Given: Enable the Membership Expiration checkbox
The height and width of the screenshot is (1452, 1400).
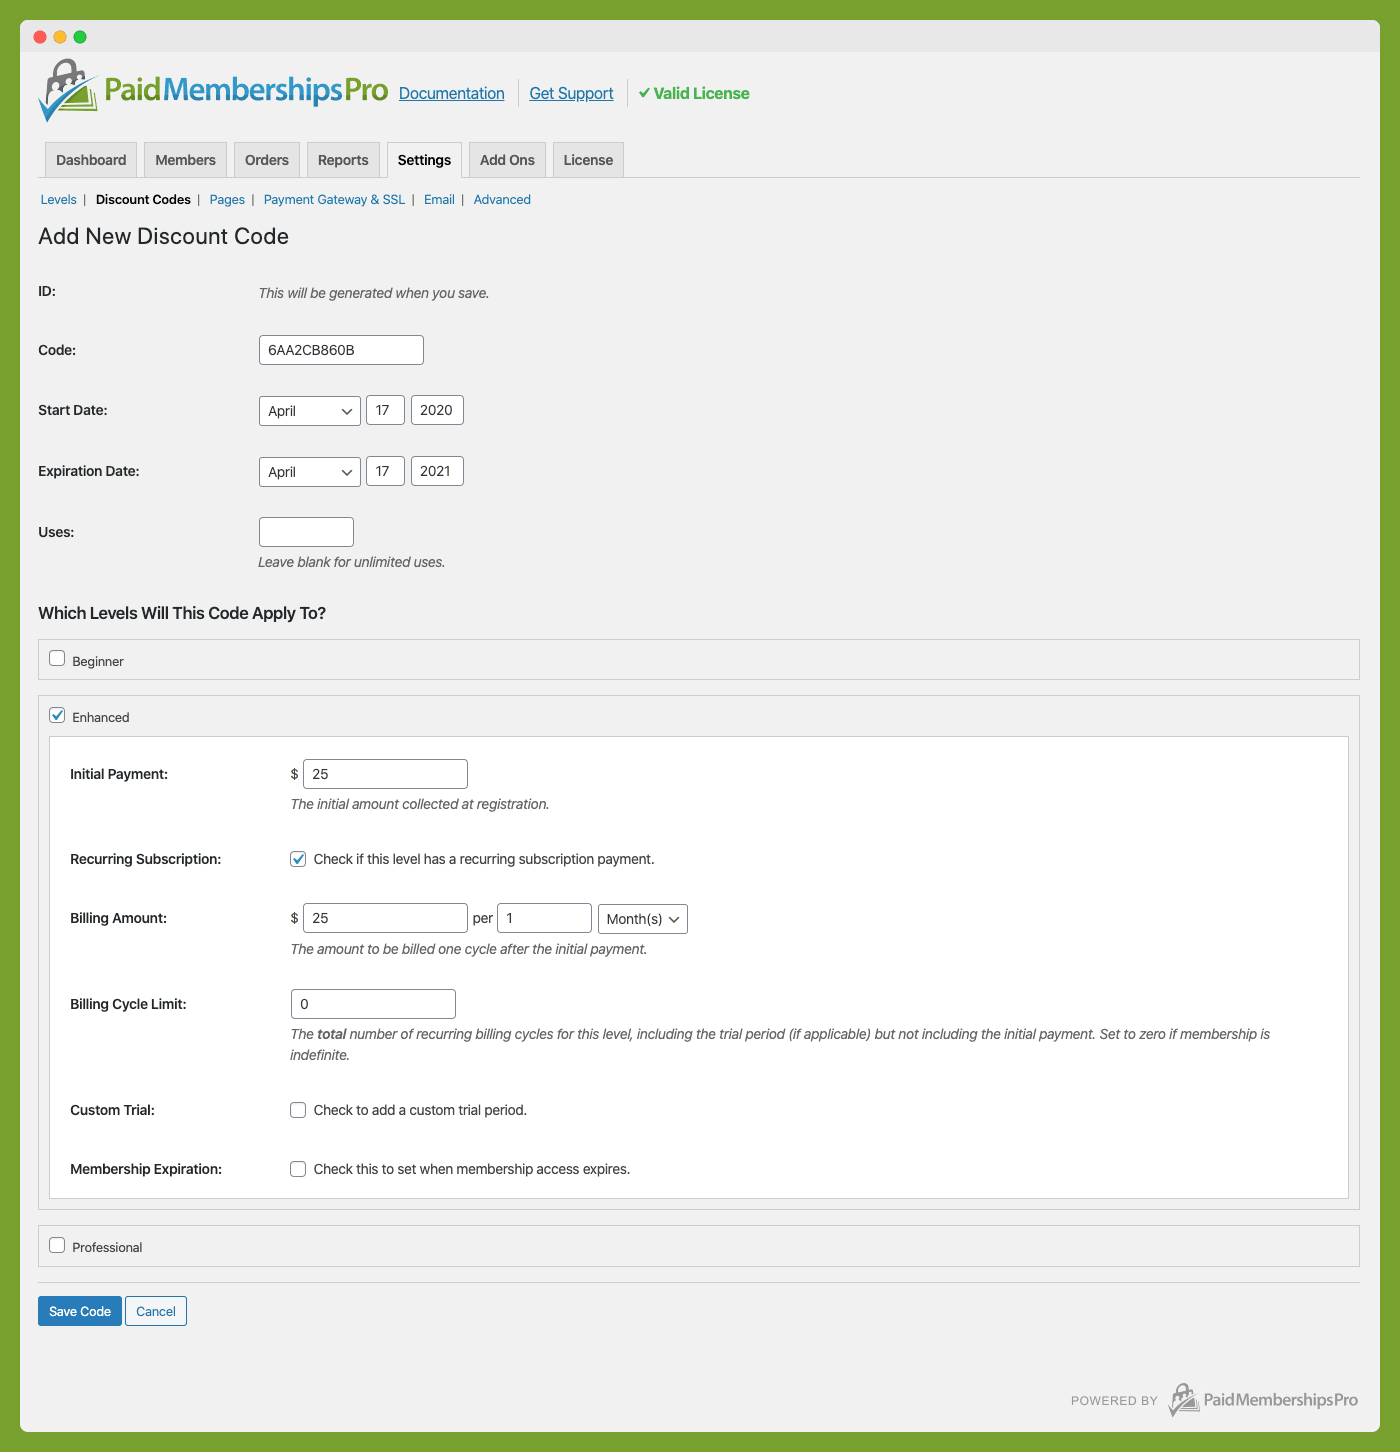Looking at the screenshot, I should coord(298,1169).
